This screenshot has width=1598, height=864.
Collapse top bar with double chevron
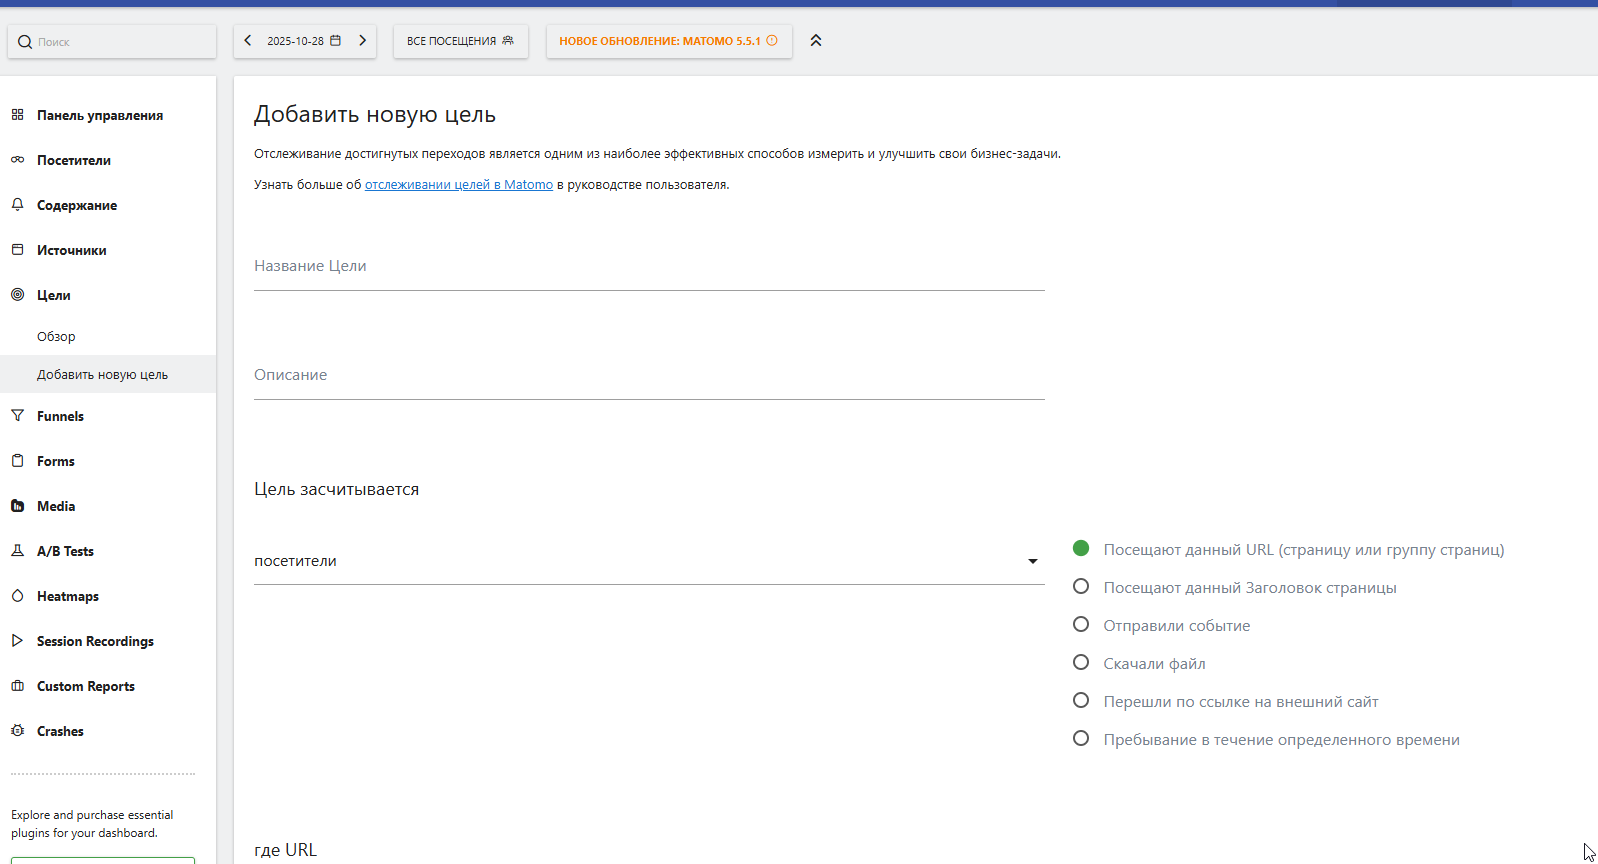pyautogui.click(x=816, y=41)
